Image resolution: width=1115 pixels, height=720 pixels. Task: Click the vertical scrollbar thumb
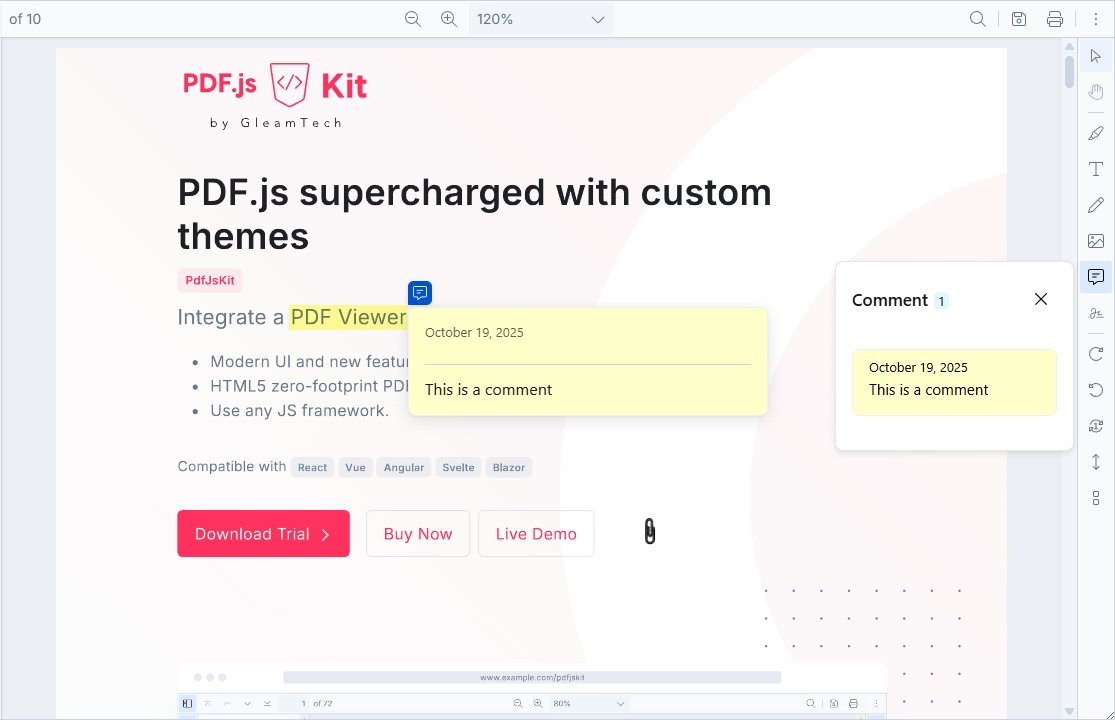(1069, 71)
